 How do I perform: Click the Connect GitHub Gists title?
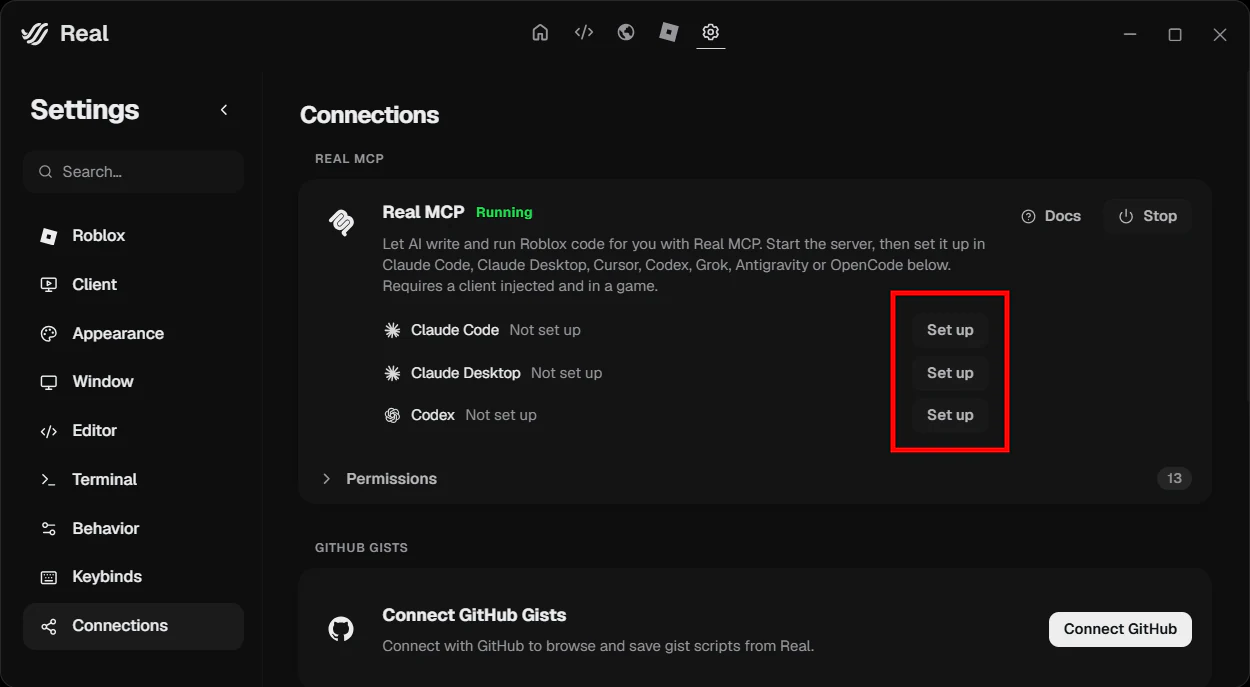point(474,615)
